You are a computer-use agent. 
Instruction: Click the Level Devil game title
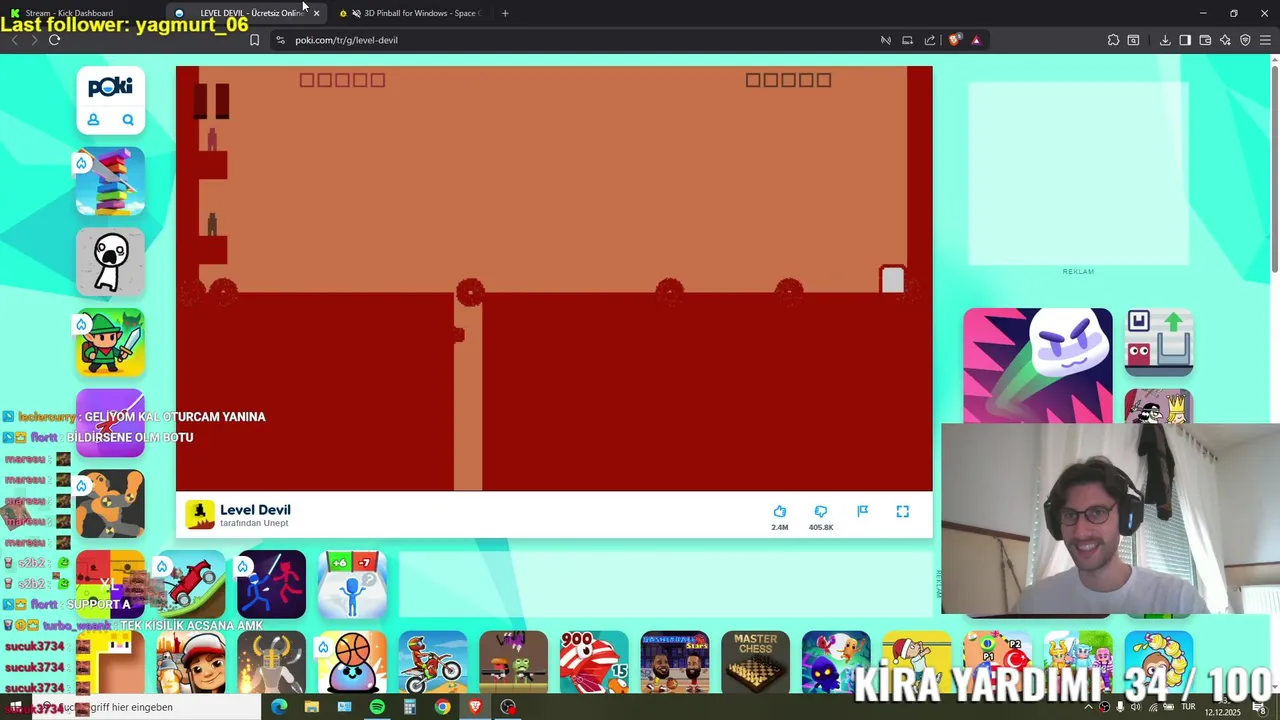(255, 510)
